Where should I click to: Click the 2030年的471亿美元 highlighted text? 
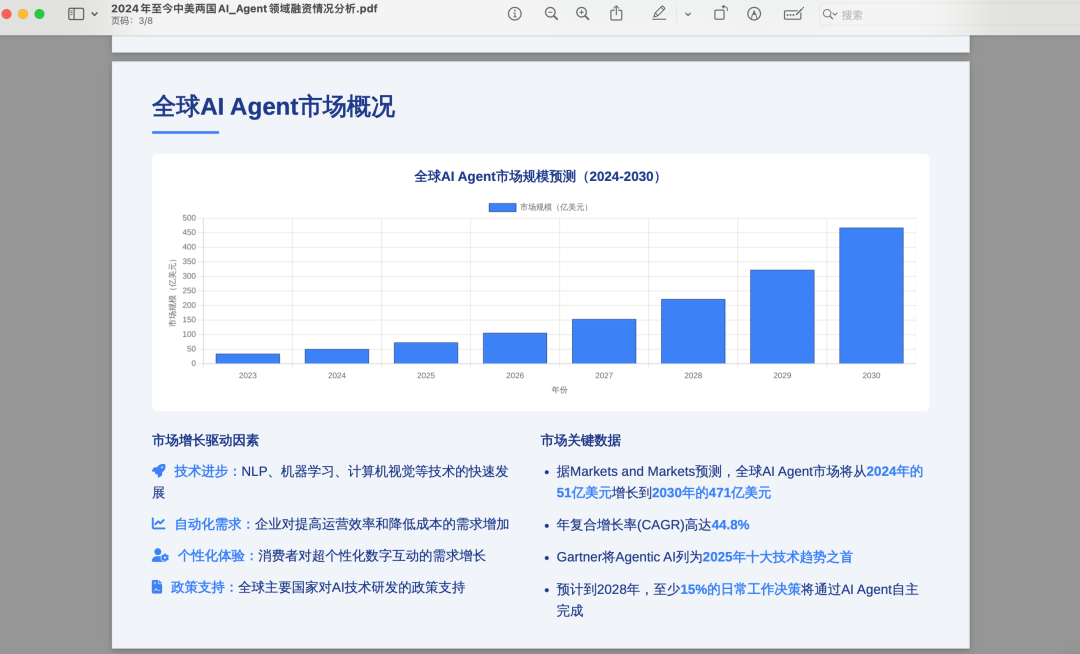point(712,493)
